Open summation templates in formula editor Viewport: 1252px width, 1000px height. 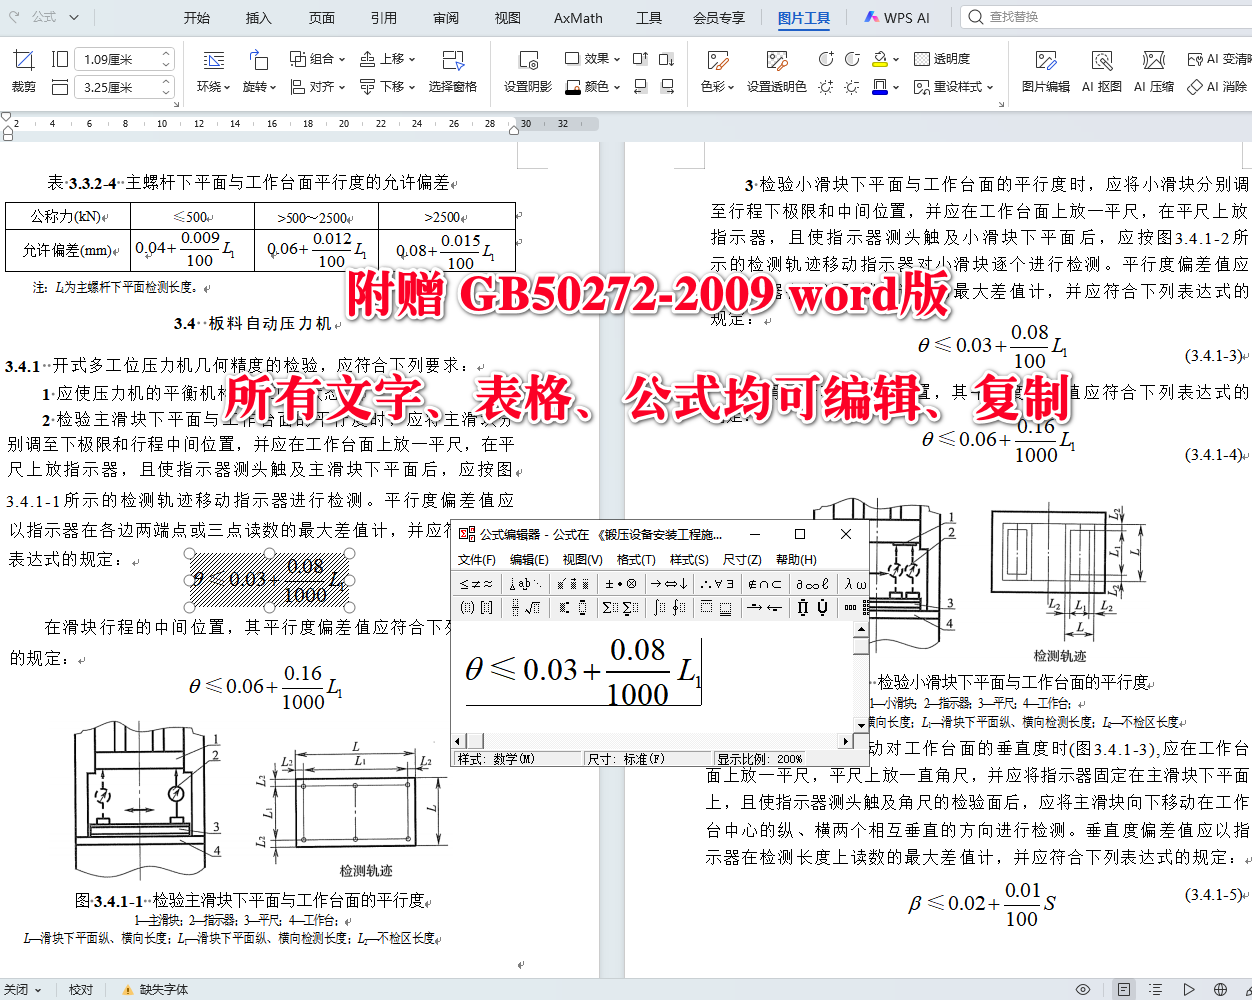pos(621,607)
